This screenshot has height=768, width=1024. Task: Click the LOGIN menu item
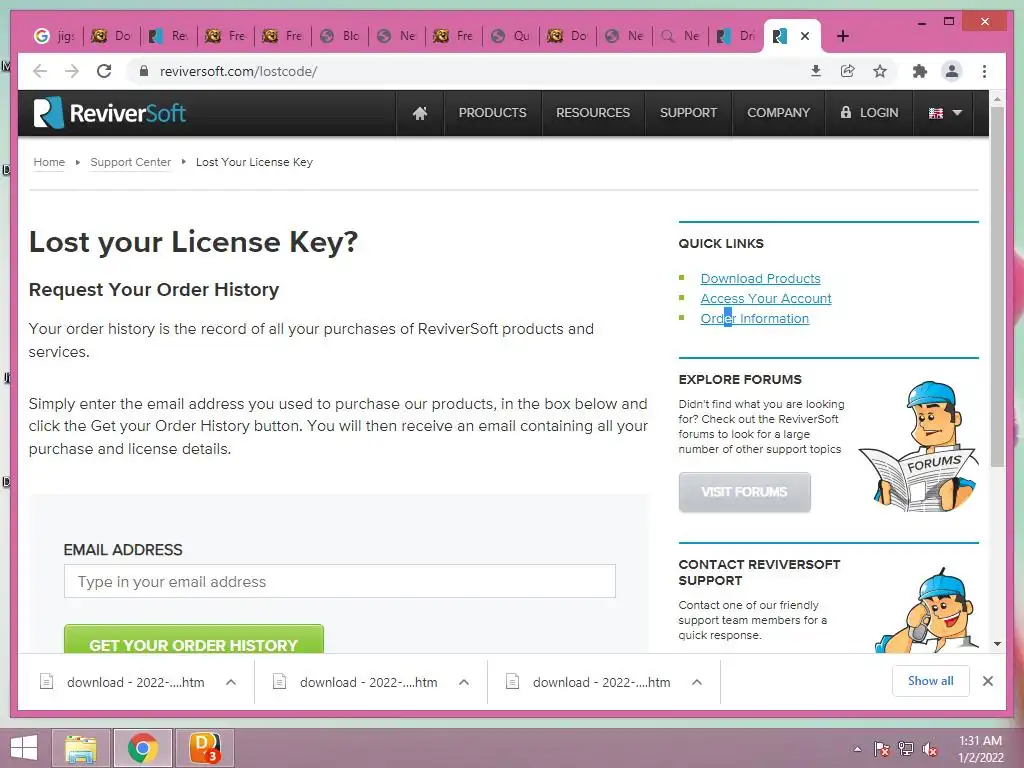869,113
